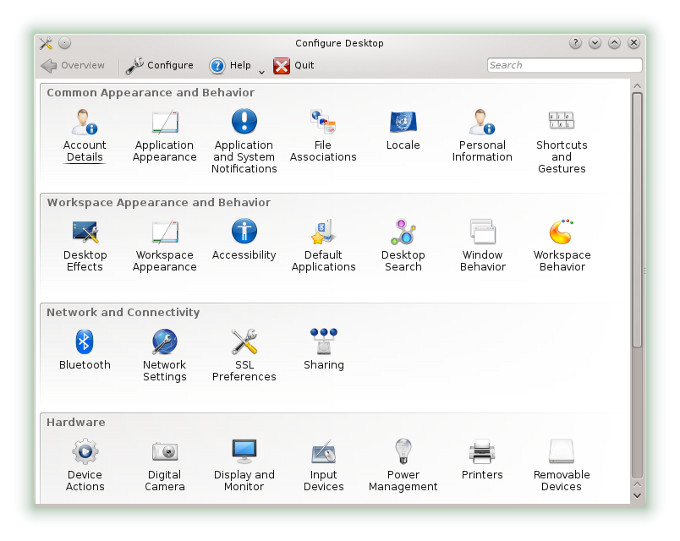Open Input Devices module
680x541 pixels.
point(323,466)
